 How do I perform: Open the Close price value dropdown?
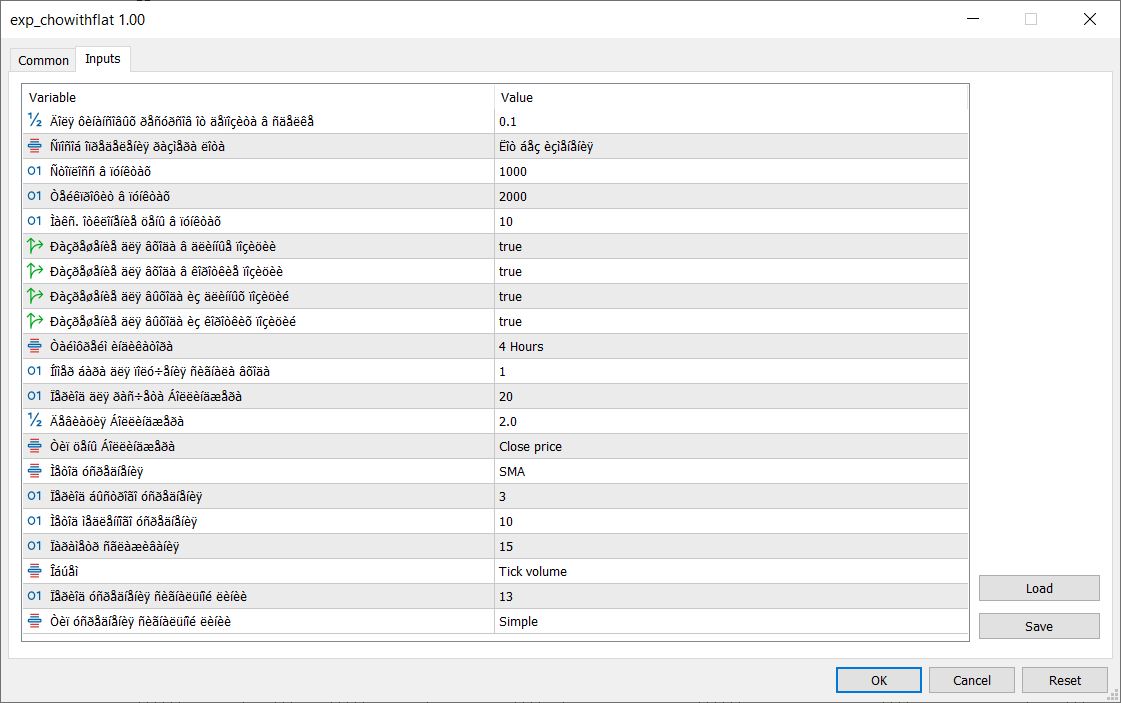click(x=730, y=446)
